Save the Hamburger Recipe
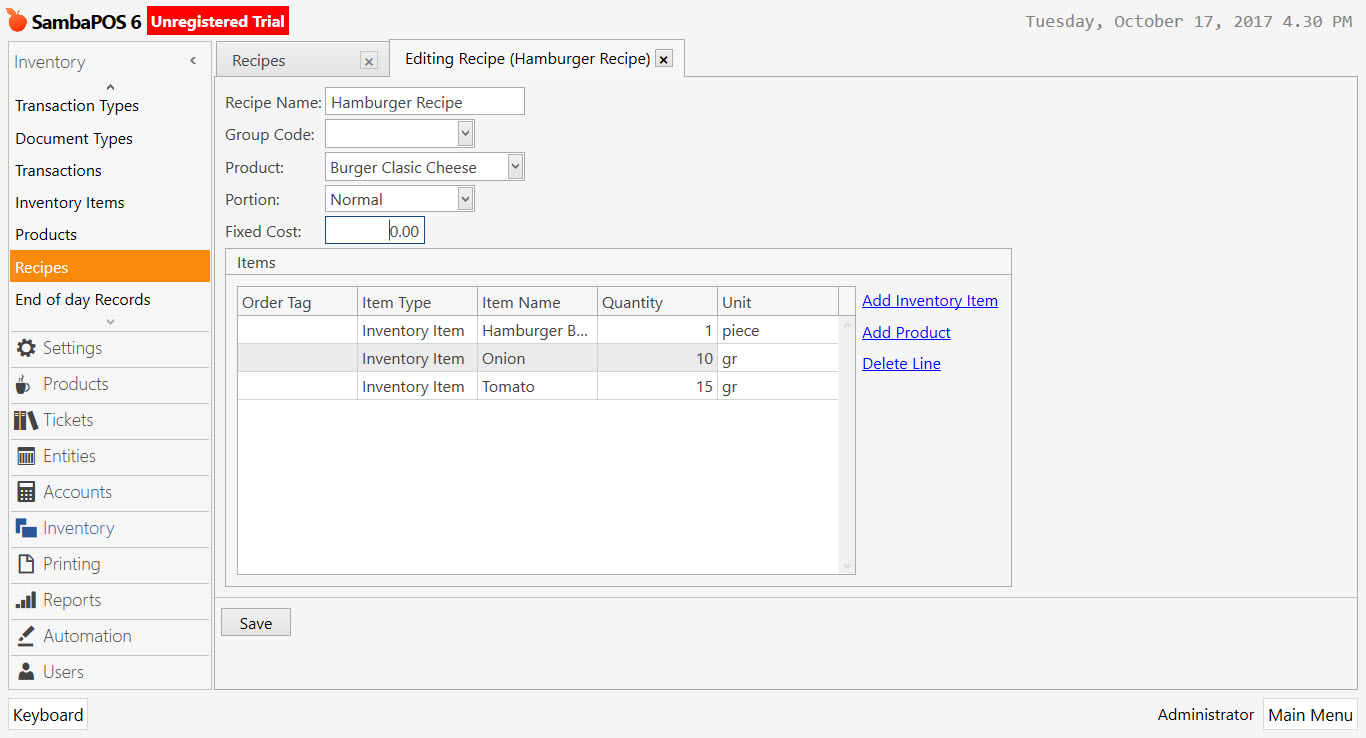The image size is (1366, 738). pos(255,622)
